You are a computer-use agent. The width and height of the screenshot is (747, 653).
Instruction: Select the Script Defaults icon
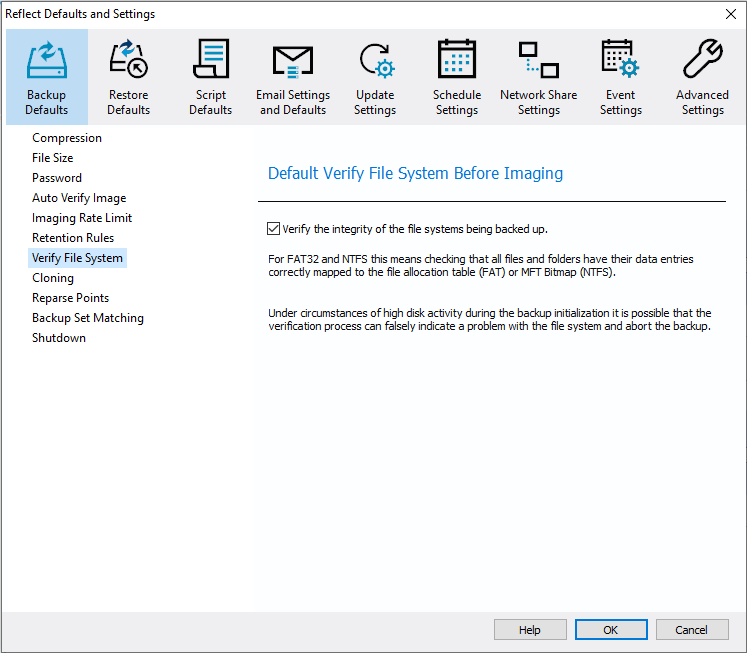[x=210, y=60]
